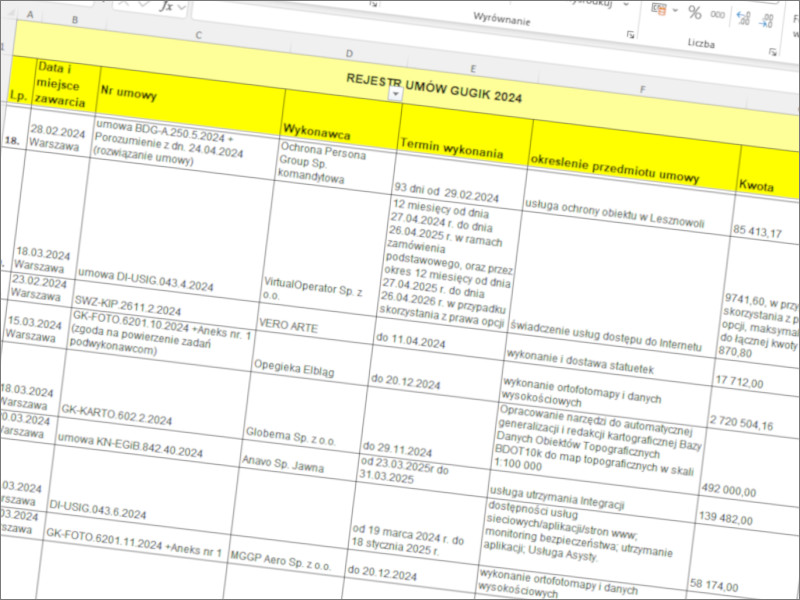800x600 pixels.
Task: Open the Liczba dialog launcher
Action: click(772, 52)
